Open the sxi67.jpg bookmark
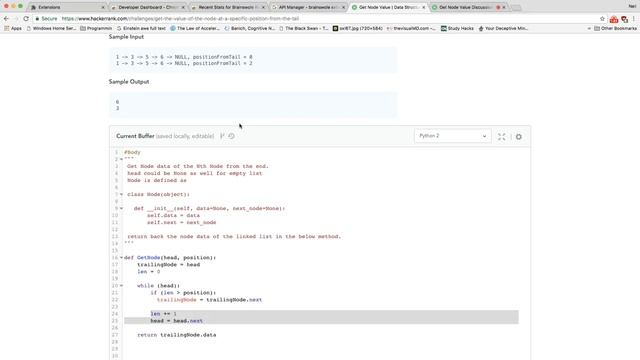This screenshot has width=640, height=360. pos(358,29)
